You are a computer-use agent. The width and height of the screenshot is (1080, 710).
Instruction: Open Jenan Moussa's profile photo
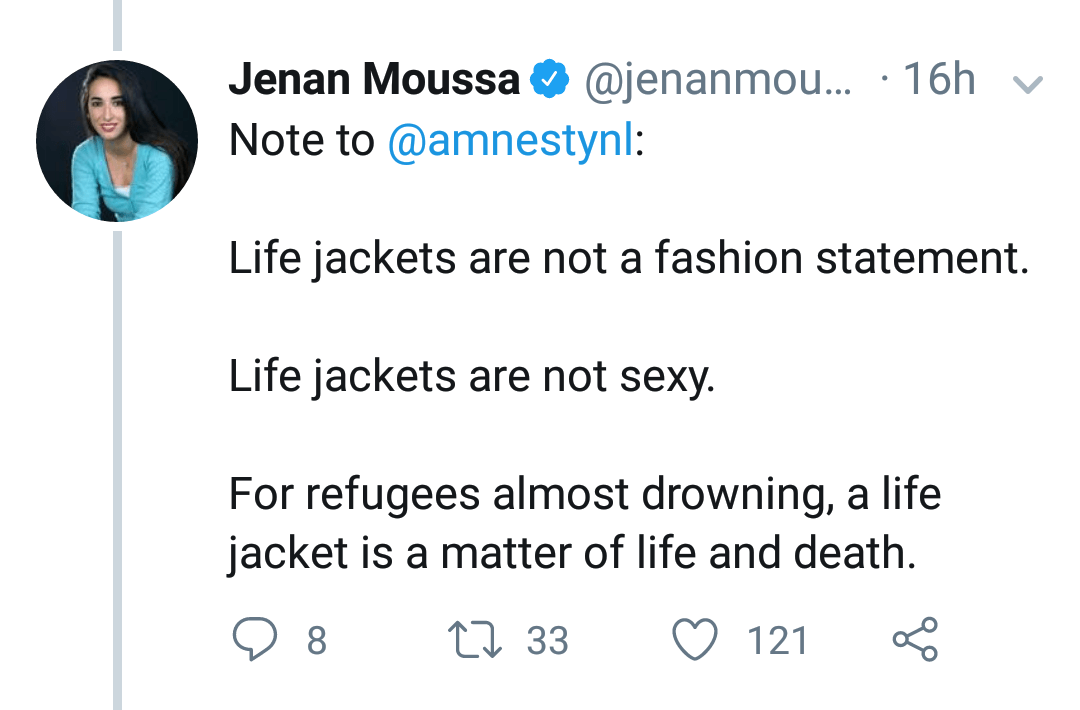[x=117, y=141]
